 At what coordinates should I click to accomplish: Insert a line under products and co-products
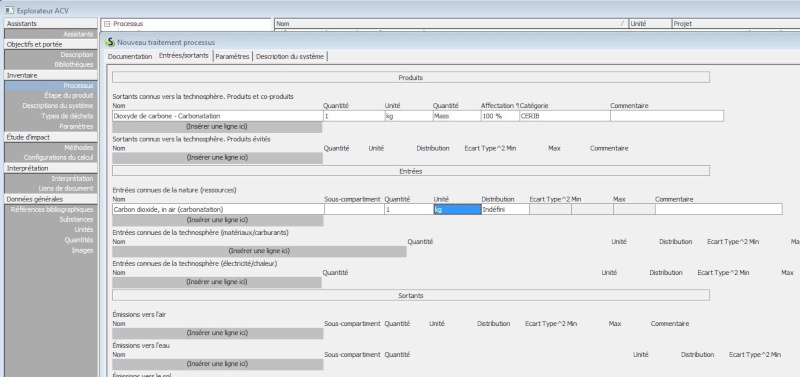click(x=217, y=127)
